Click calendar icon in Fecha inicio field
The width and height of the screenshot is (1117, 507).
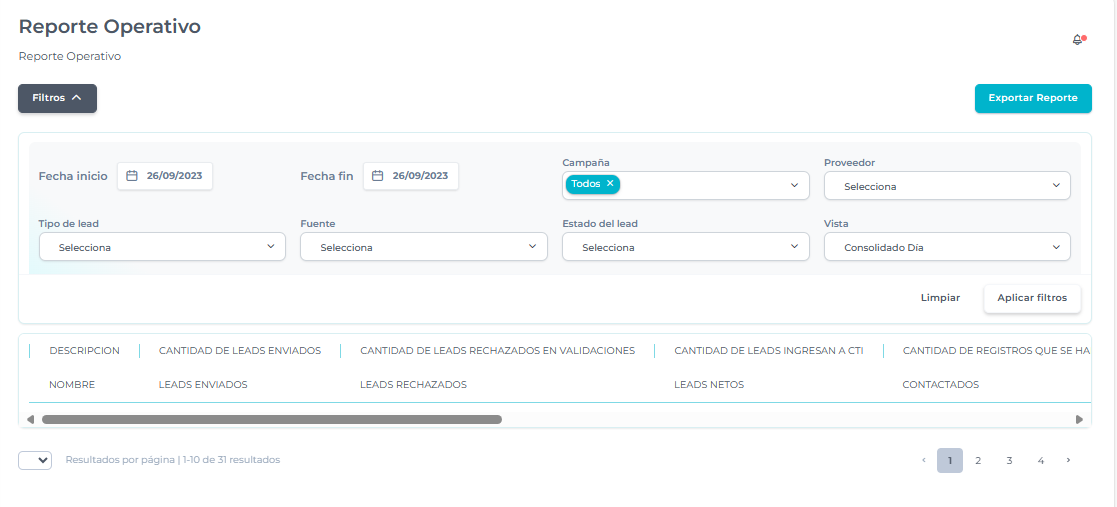pos(132,176)
